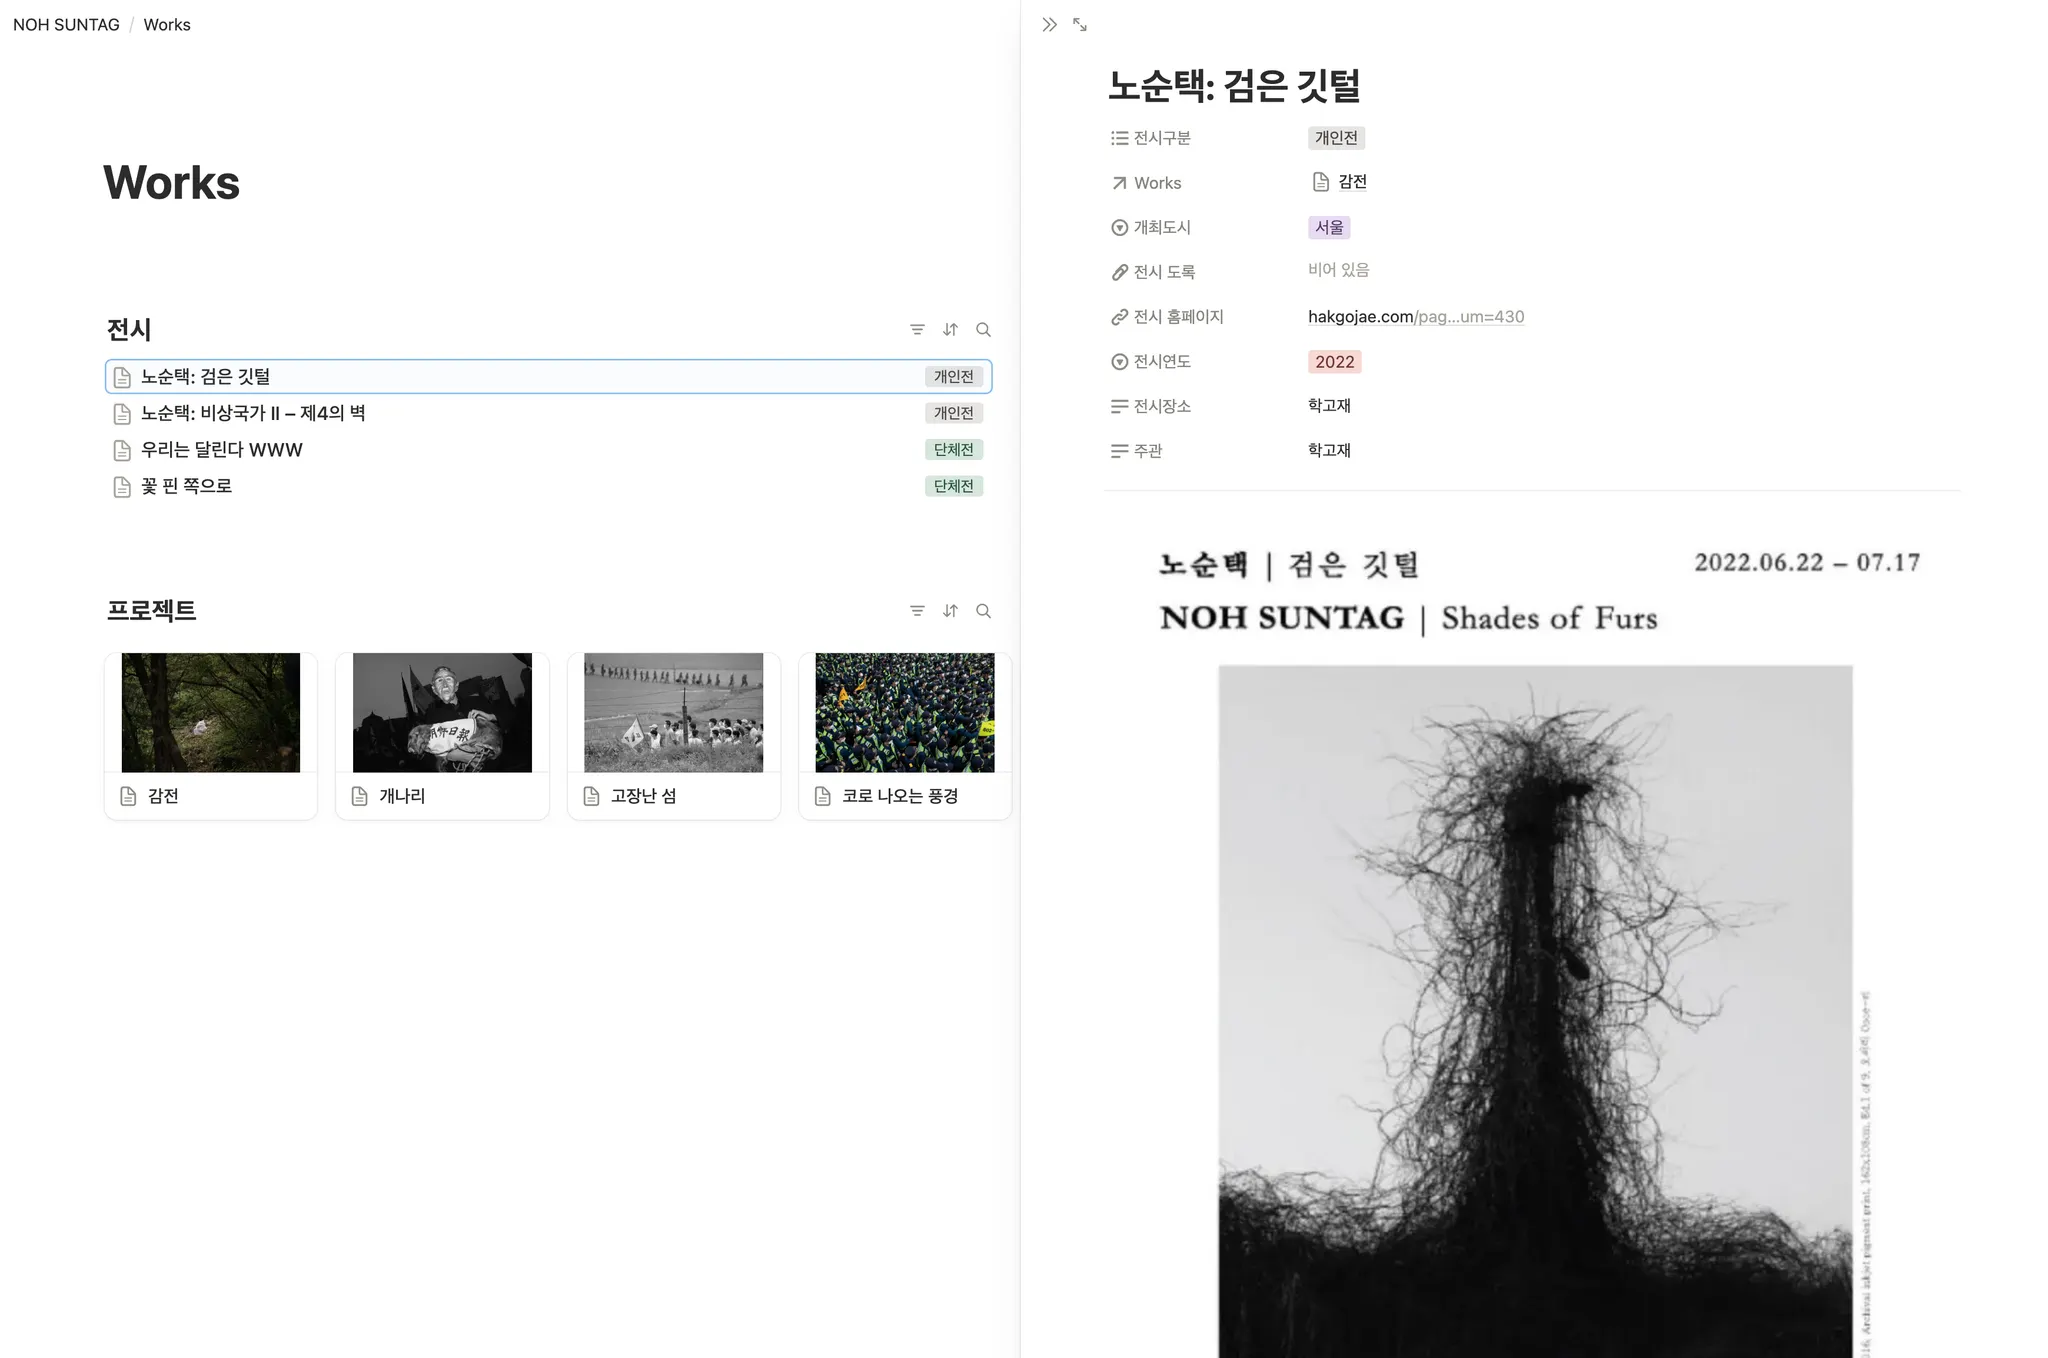This screenshot has height=1358, width=2048.
Task: Open filter for the 전시 list
Action: (917, 330)
